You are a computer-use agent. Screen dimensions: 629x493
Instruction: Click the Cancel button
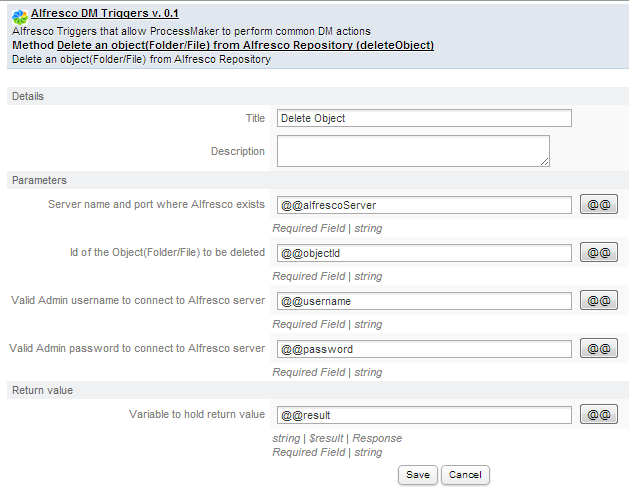click(464, 475)
